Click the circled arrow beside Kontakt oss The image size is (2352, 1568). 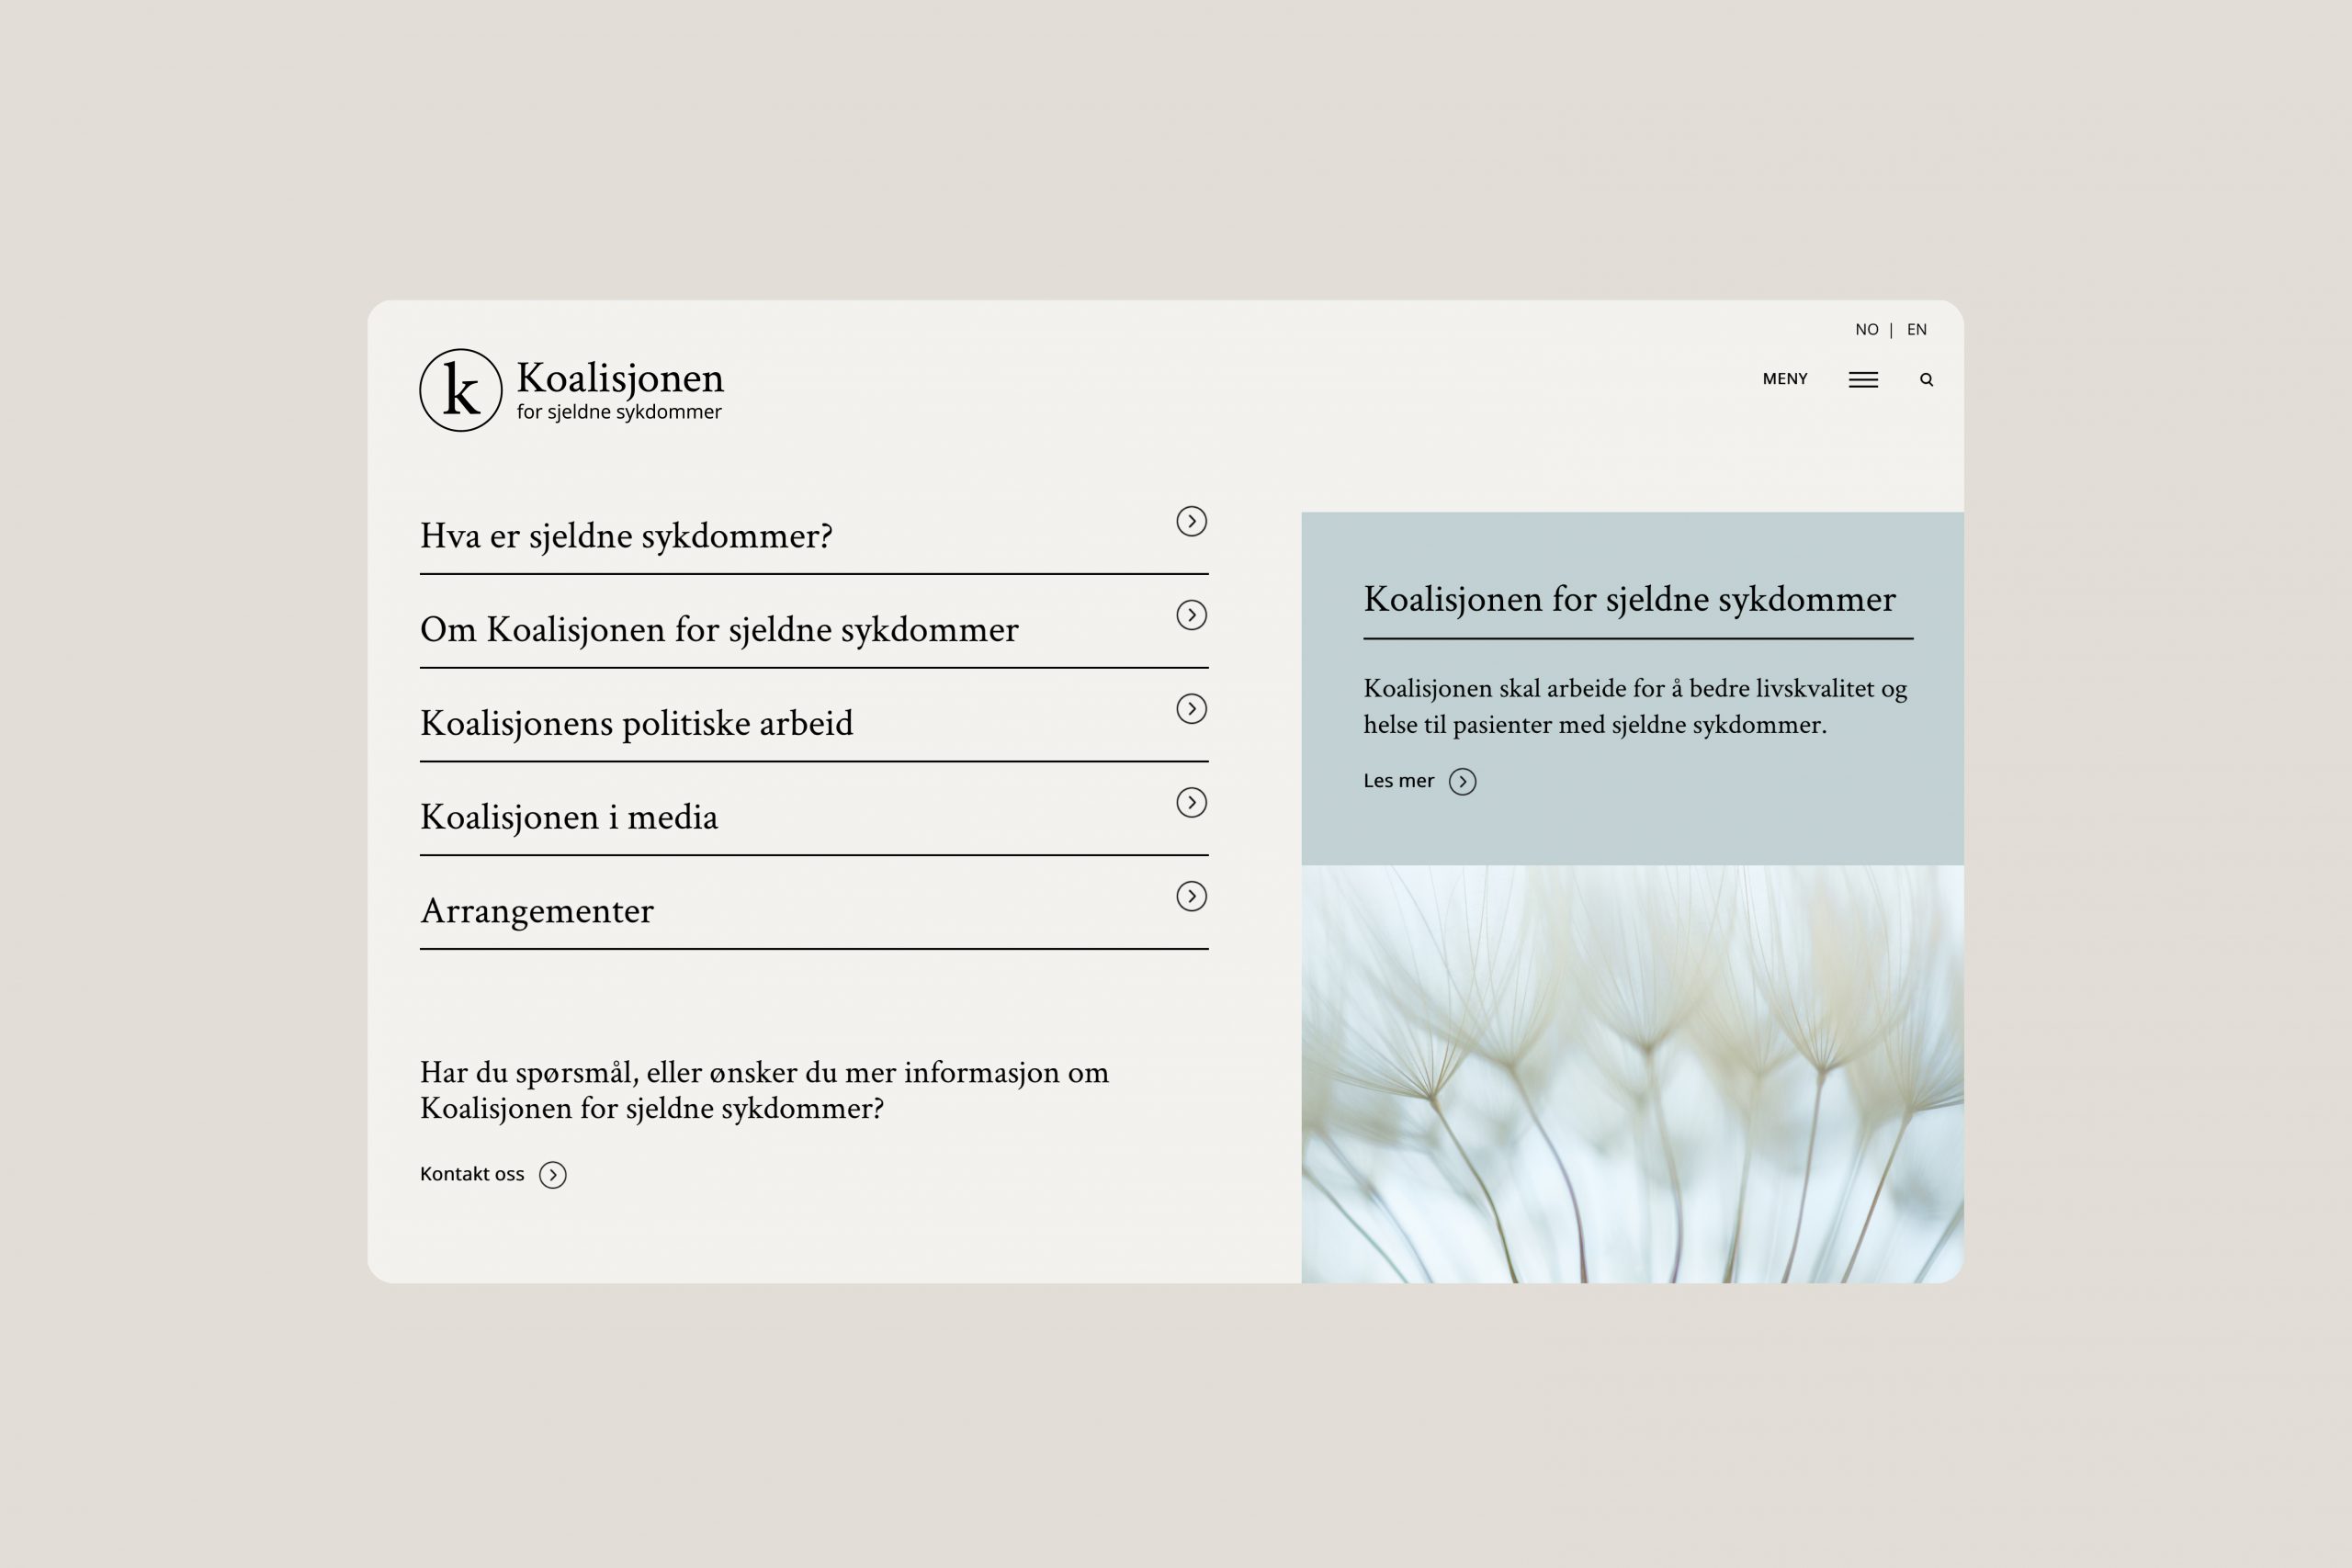(x=553, y=1175)
